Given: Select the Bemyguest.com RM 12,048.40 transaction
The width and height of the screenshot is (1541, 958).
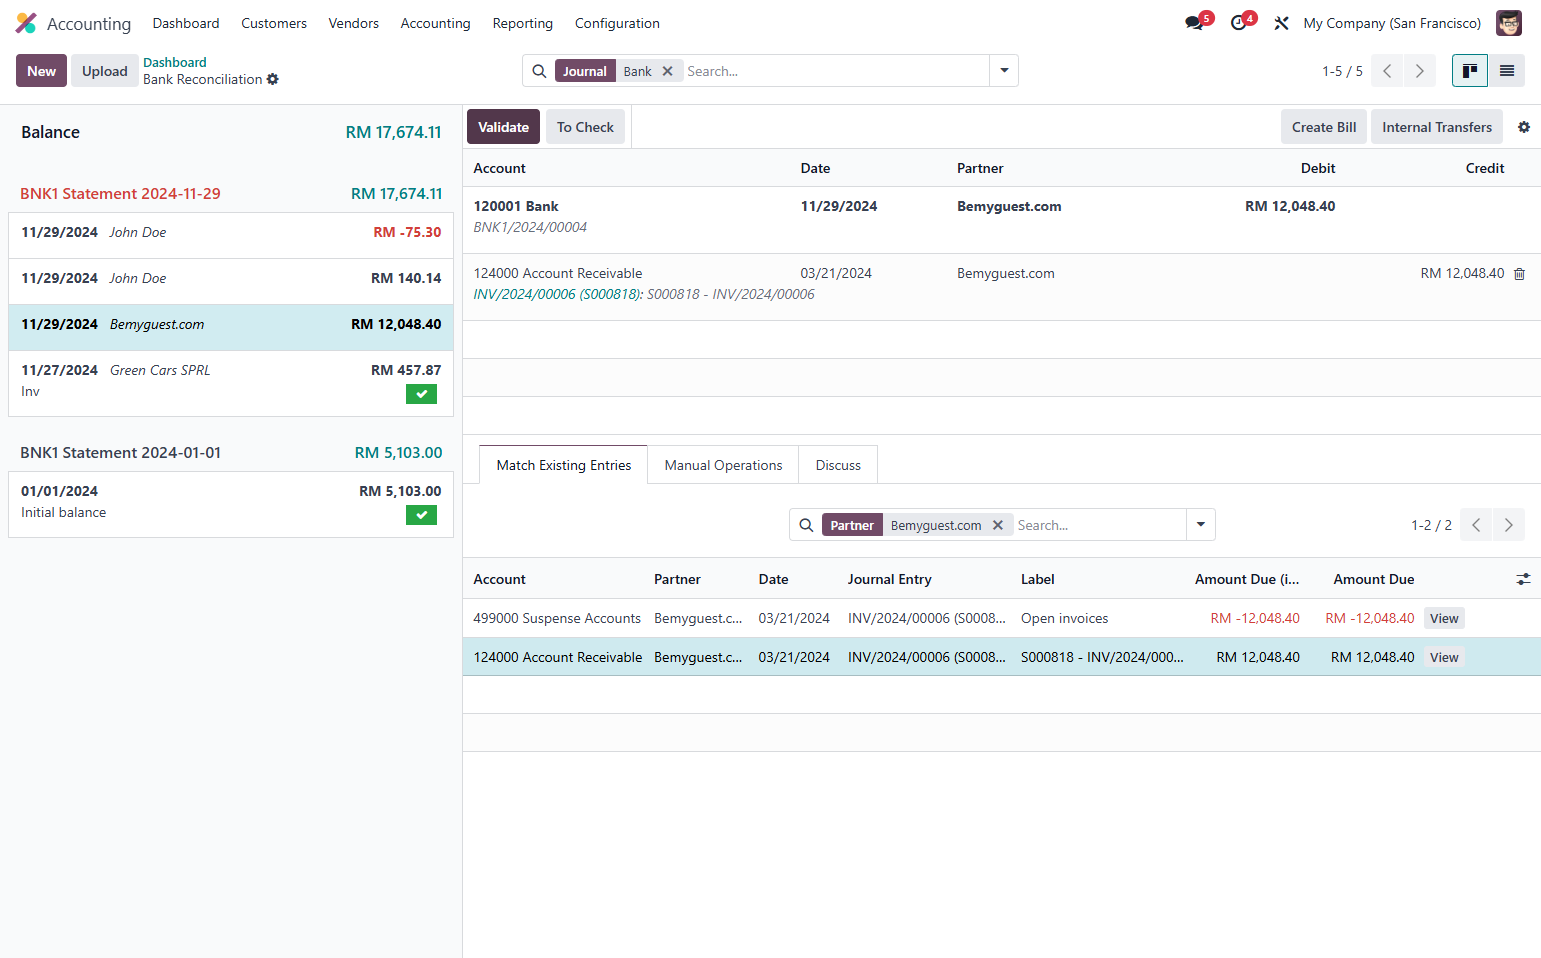Looking at the screenshot, I should point(231,327).
